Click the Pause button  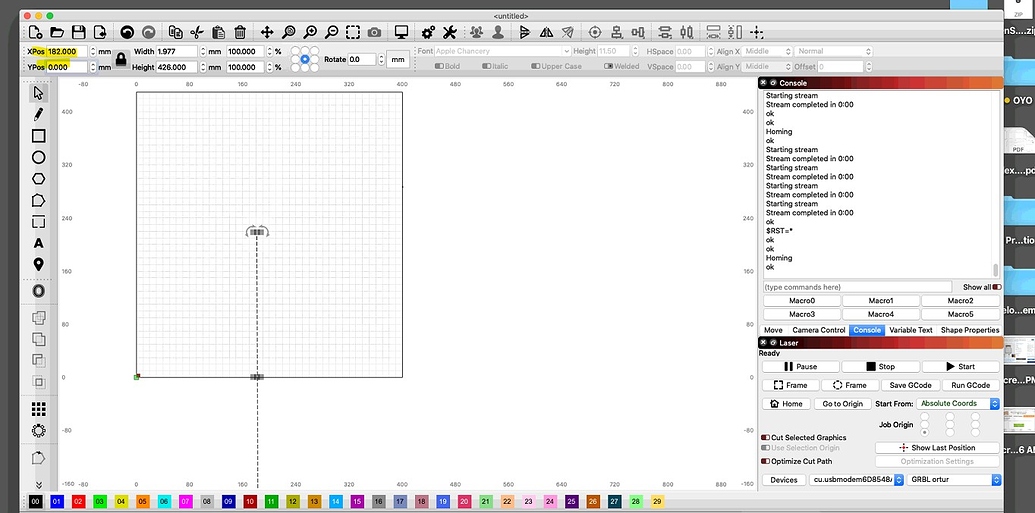[x=801, y=366]
